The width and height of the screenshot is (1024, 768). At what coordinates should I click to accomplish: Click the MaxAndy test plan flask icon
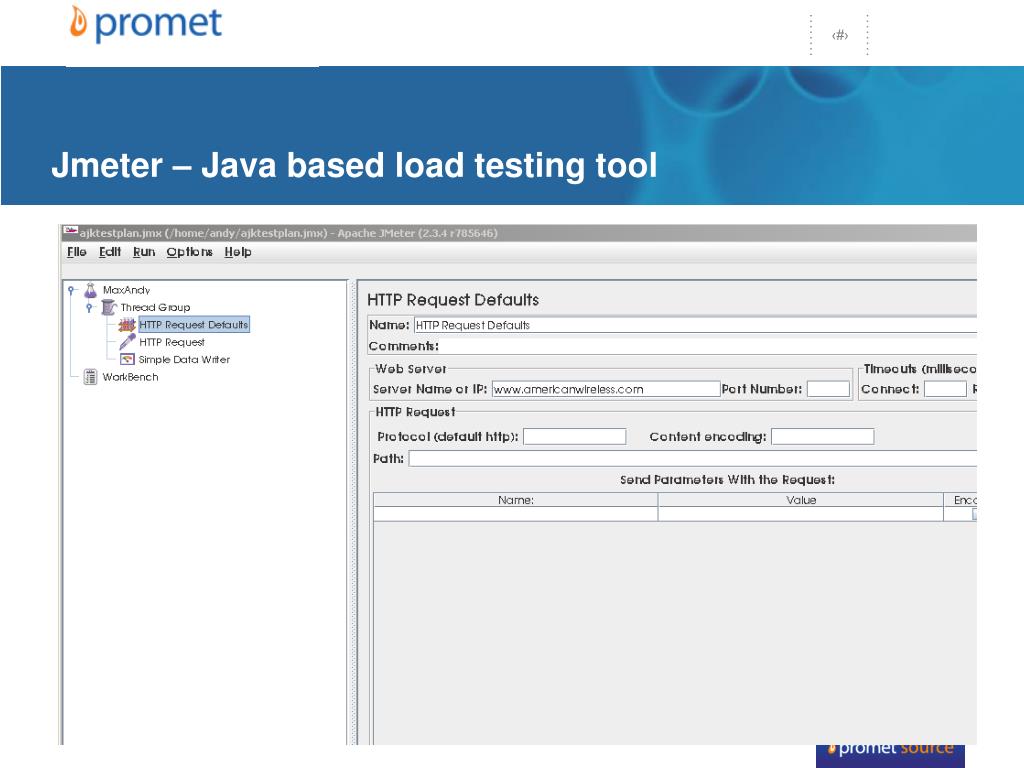point(90,290)
